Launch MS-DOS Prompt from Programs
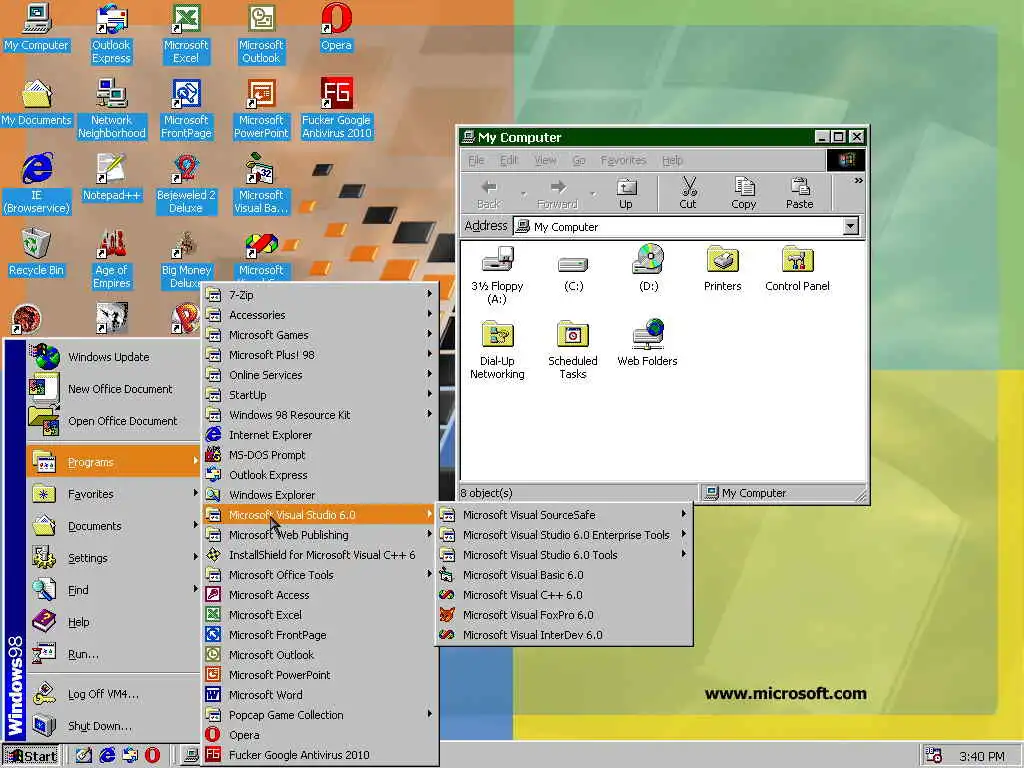1024x768 pixels. click(320, 455)
